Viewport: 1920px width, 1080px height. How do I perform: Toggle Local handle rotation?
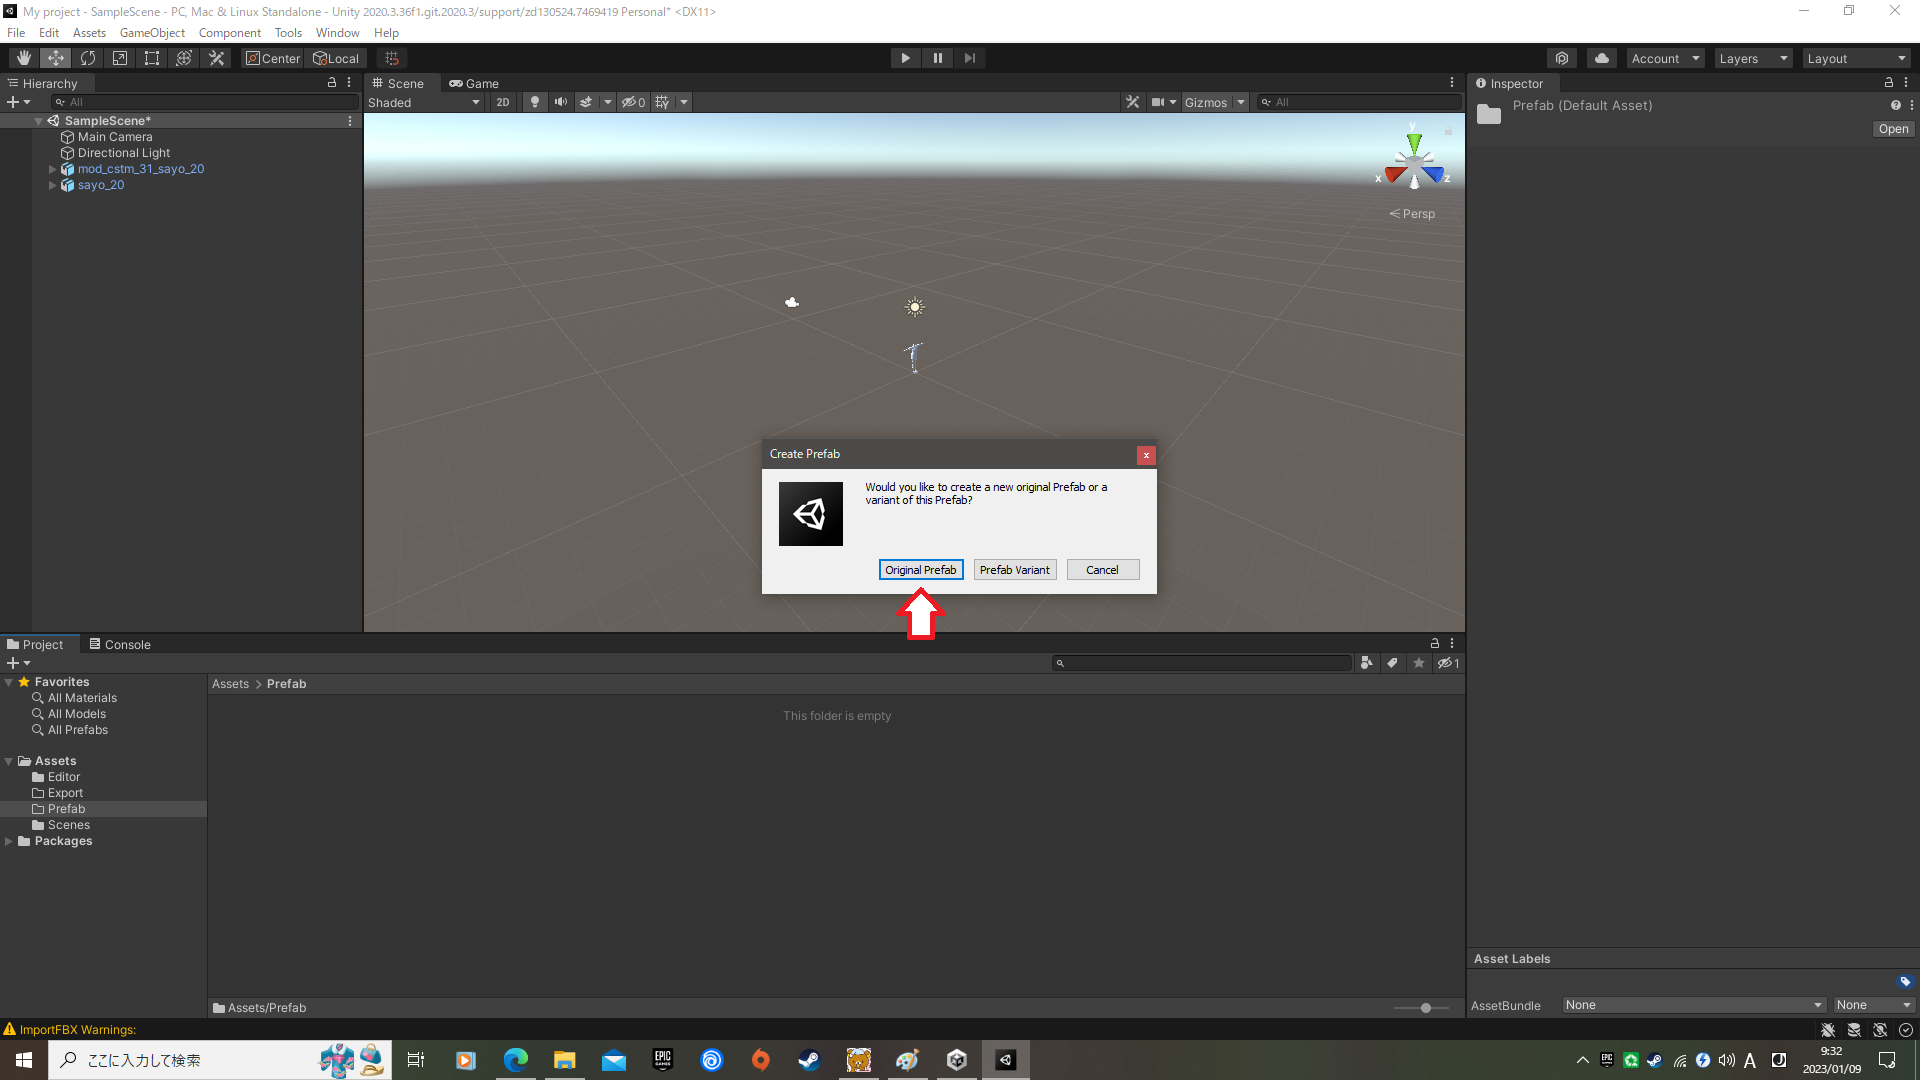click(x=336, y=58)
